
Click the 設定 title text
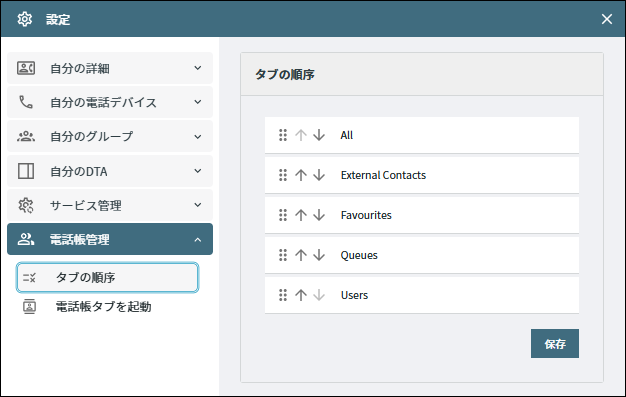[x=58, y=19]
